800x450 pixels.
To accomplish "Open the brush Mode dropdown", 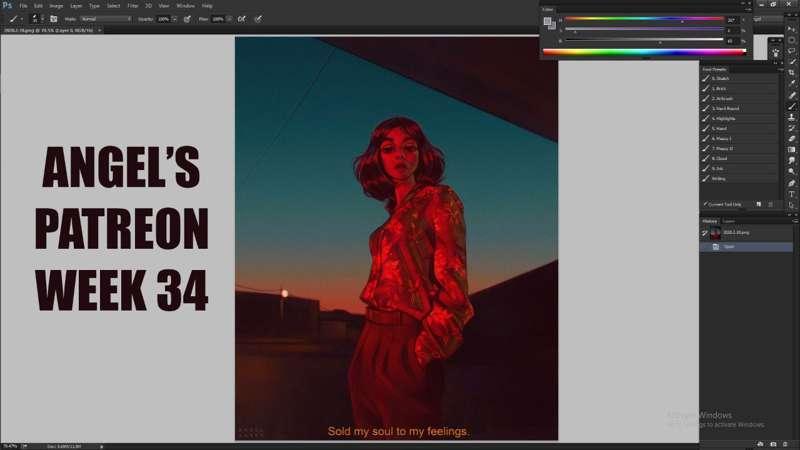I will tap(106, 19).
